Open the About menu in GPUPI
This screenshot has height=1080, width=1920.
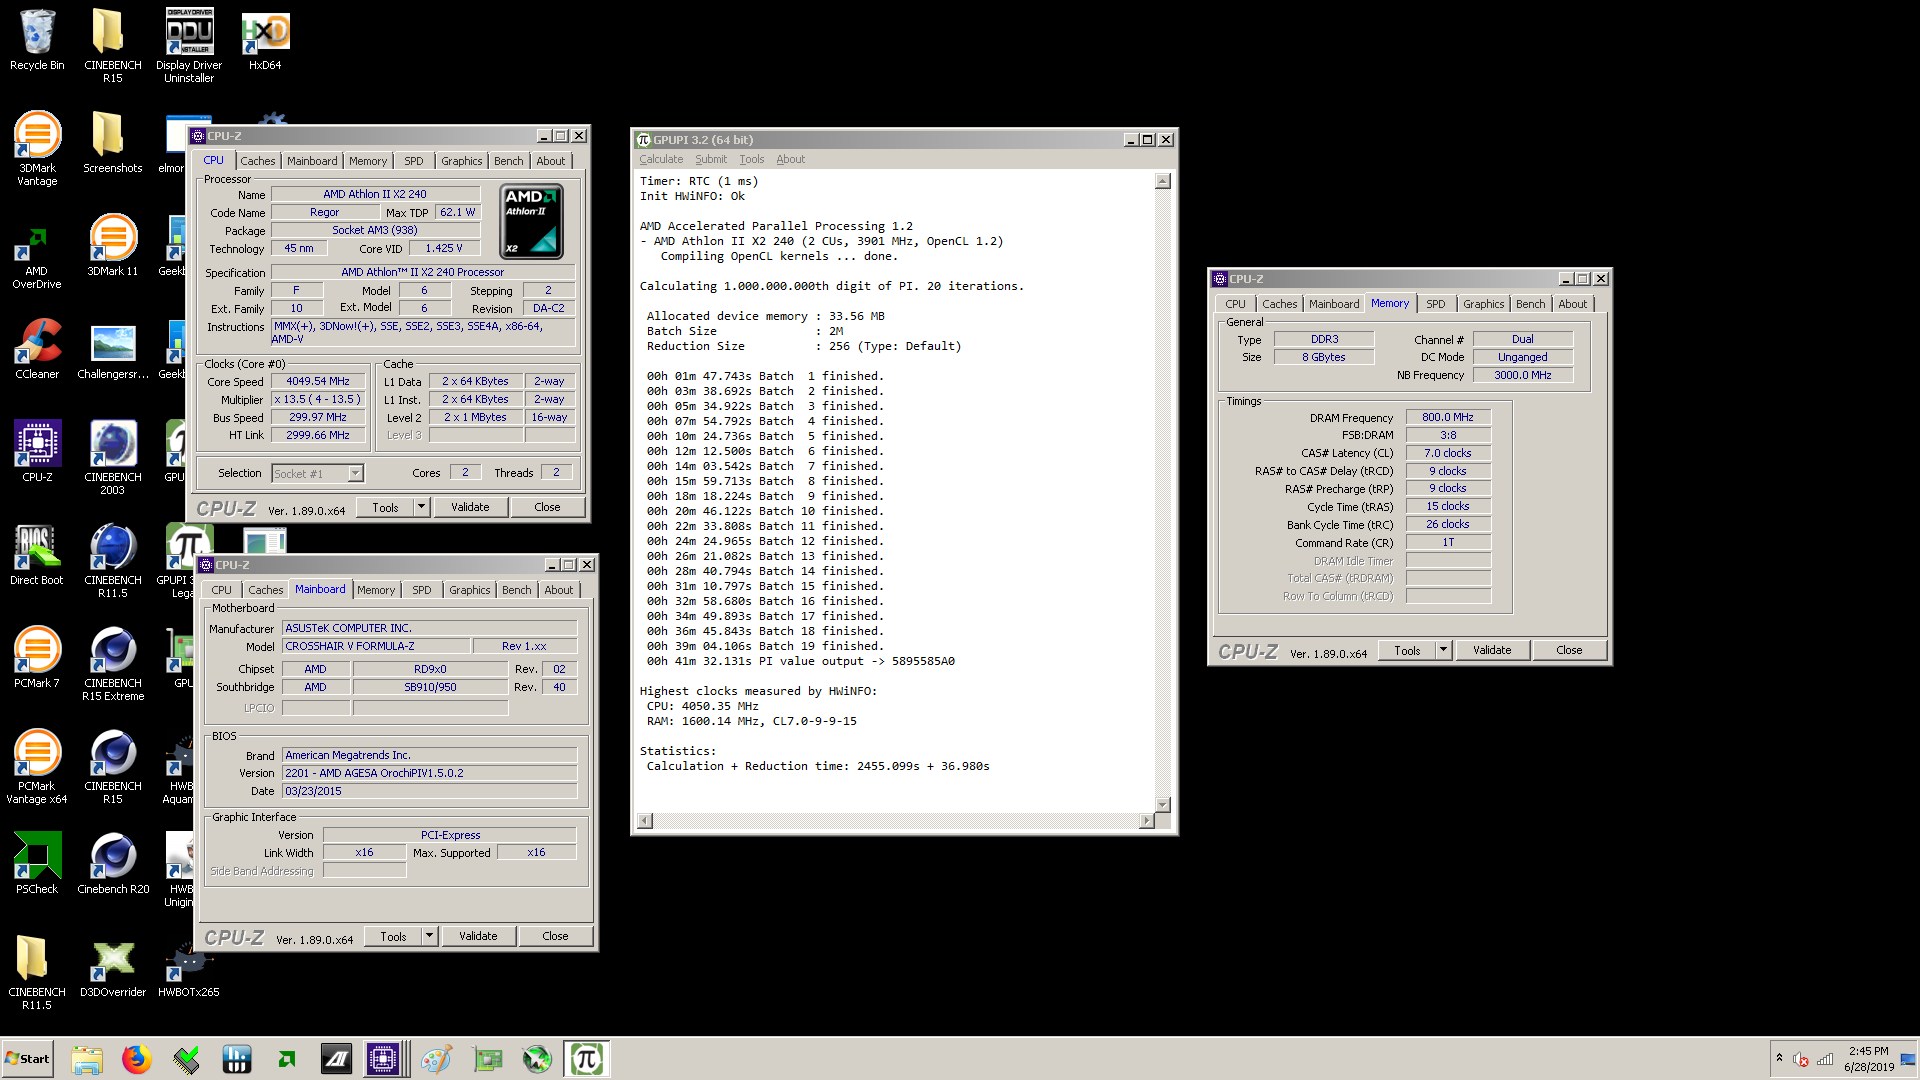click(790, 159)
